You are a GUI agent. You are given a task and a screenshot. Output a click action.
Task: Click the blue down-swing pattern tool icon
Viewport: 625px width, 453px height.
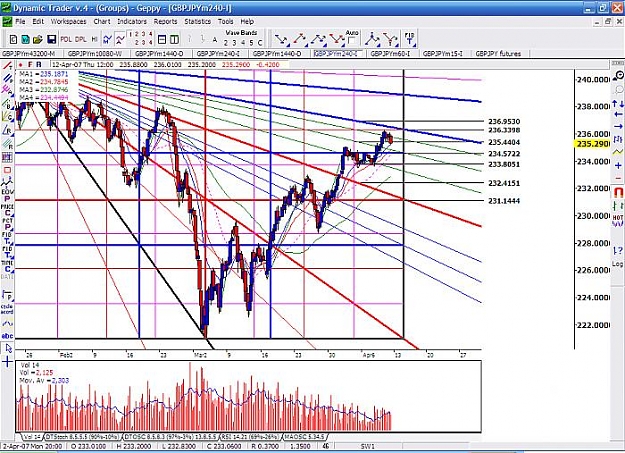pyautogui.click(x=282, y=39)
